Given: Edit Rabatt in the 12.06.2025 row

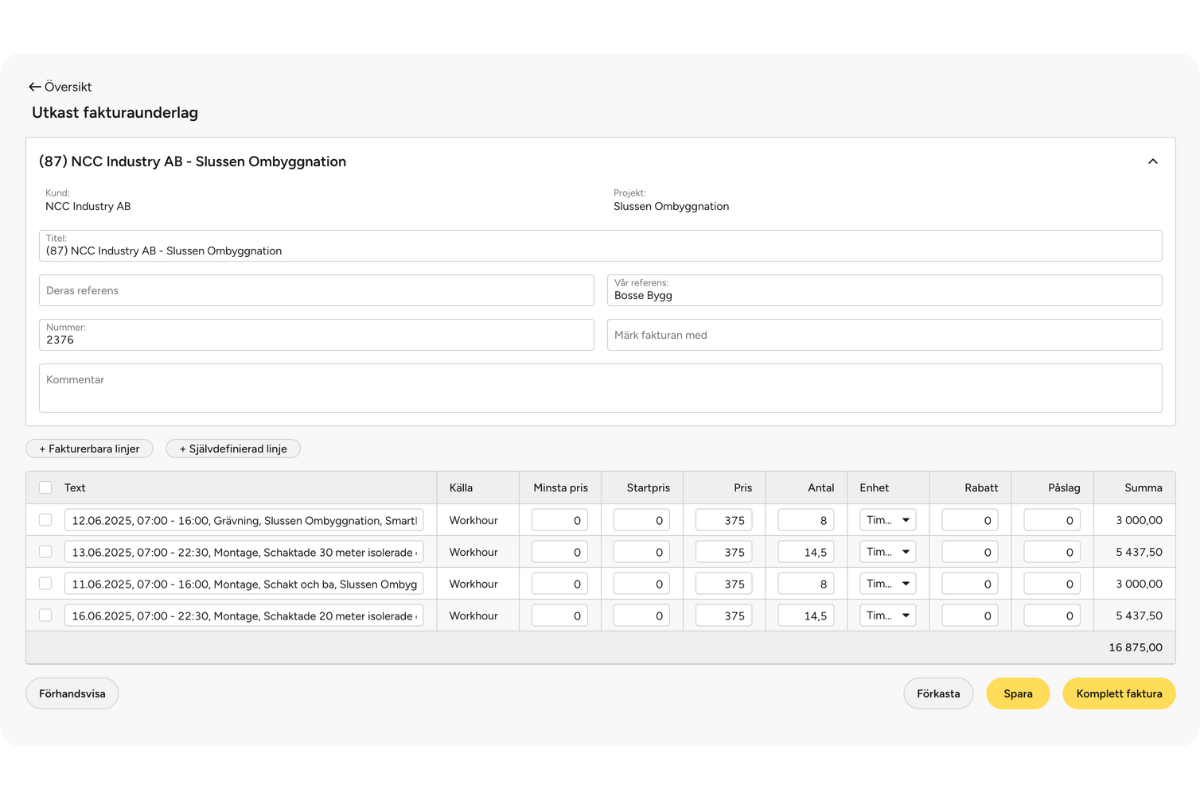Looking at the screenshot, I should [x=970, y=520].
